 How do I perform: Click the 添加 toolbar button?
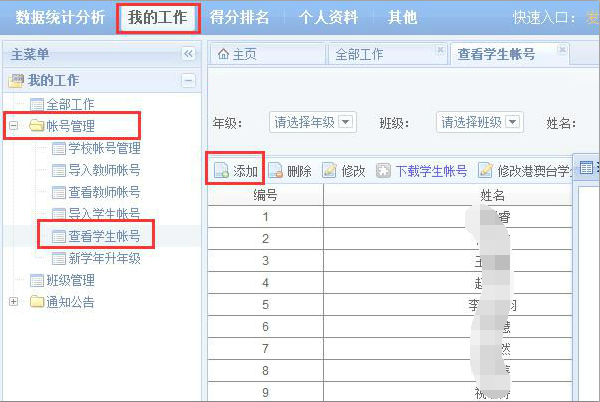click(235, 171)
